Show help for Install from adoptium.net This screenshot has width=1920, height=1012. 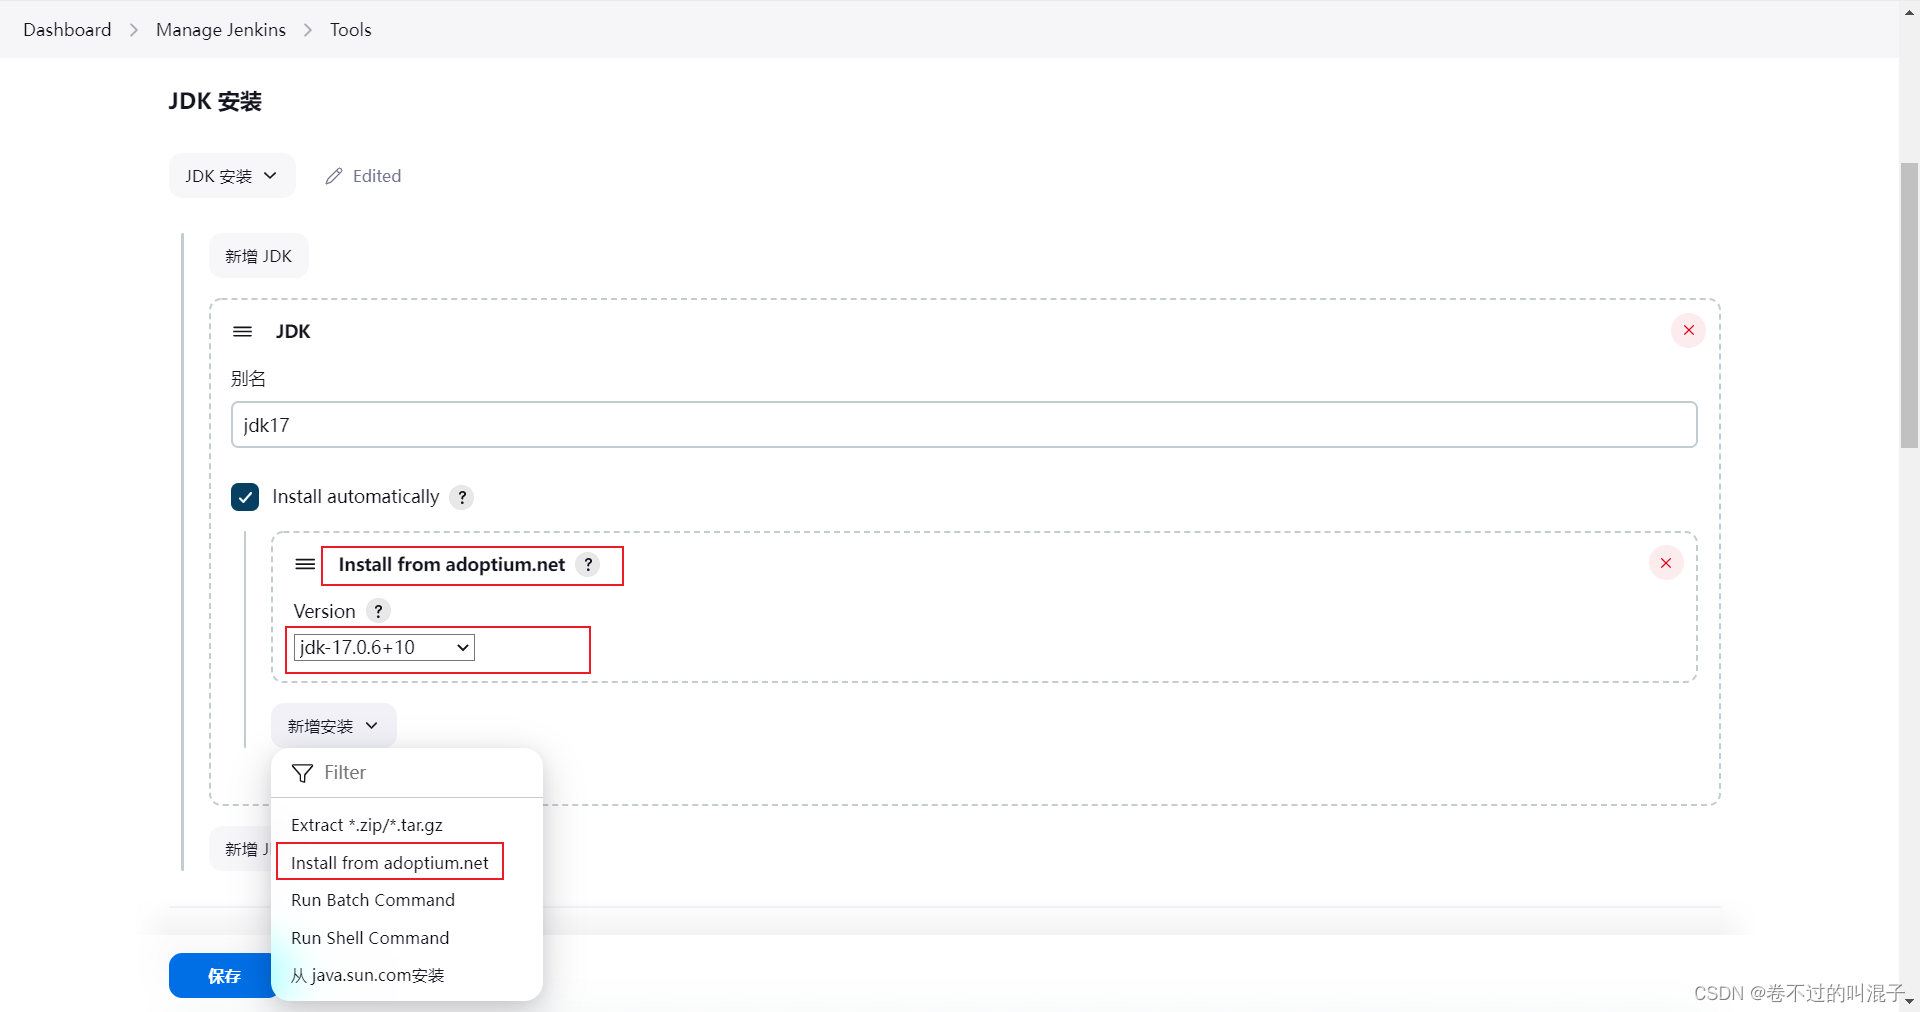click(x=589, y=564)
